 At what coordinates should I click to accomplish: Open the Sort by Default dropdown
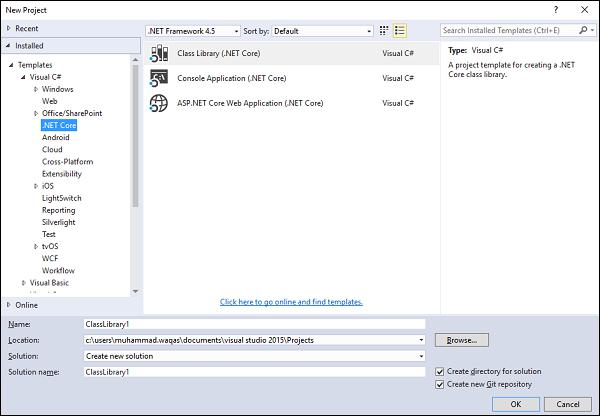pos(322,31)
